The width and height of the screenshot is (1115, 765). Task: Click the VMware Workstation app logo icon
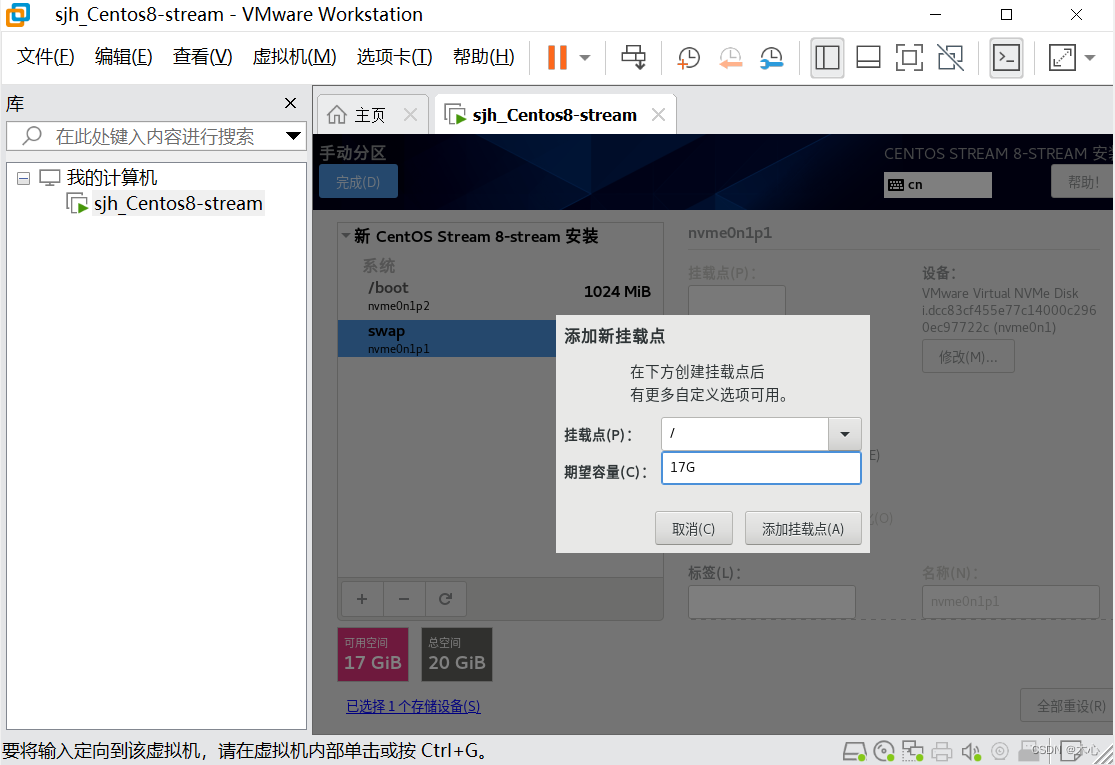[x=18, y=15]
